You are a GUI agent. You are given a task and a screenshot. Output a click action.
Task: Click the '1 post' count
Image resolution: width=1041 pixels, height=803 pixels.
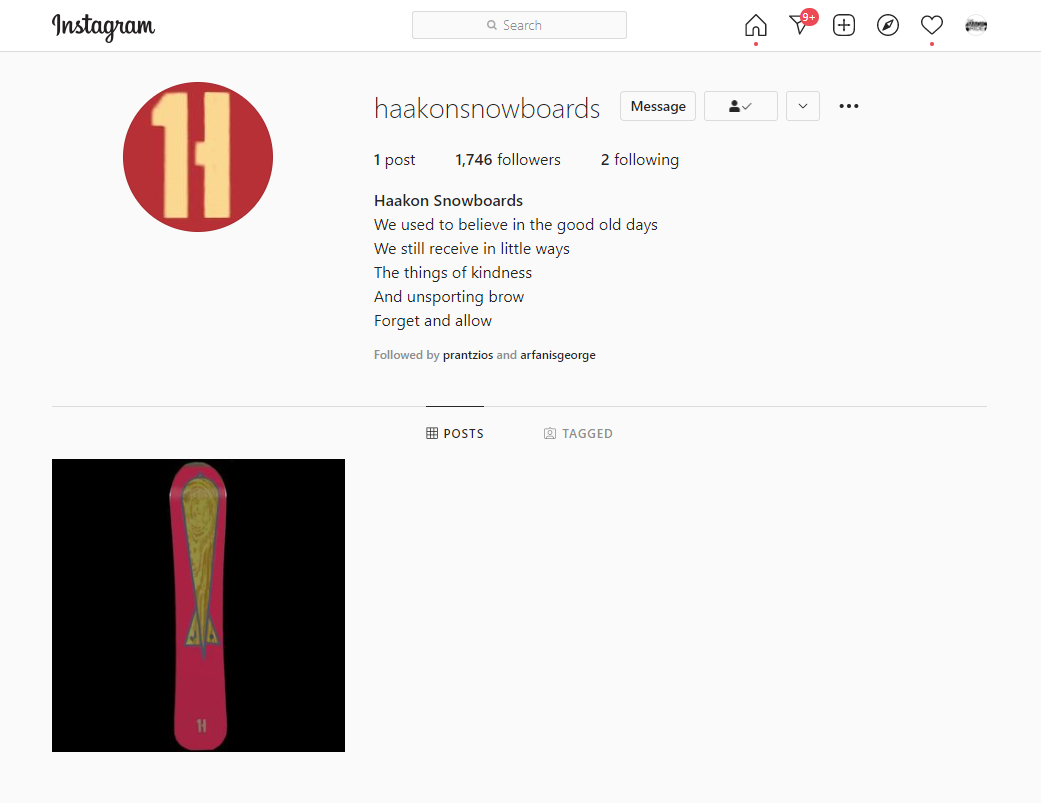[394, 160]
